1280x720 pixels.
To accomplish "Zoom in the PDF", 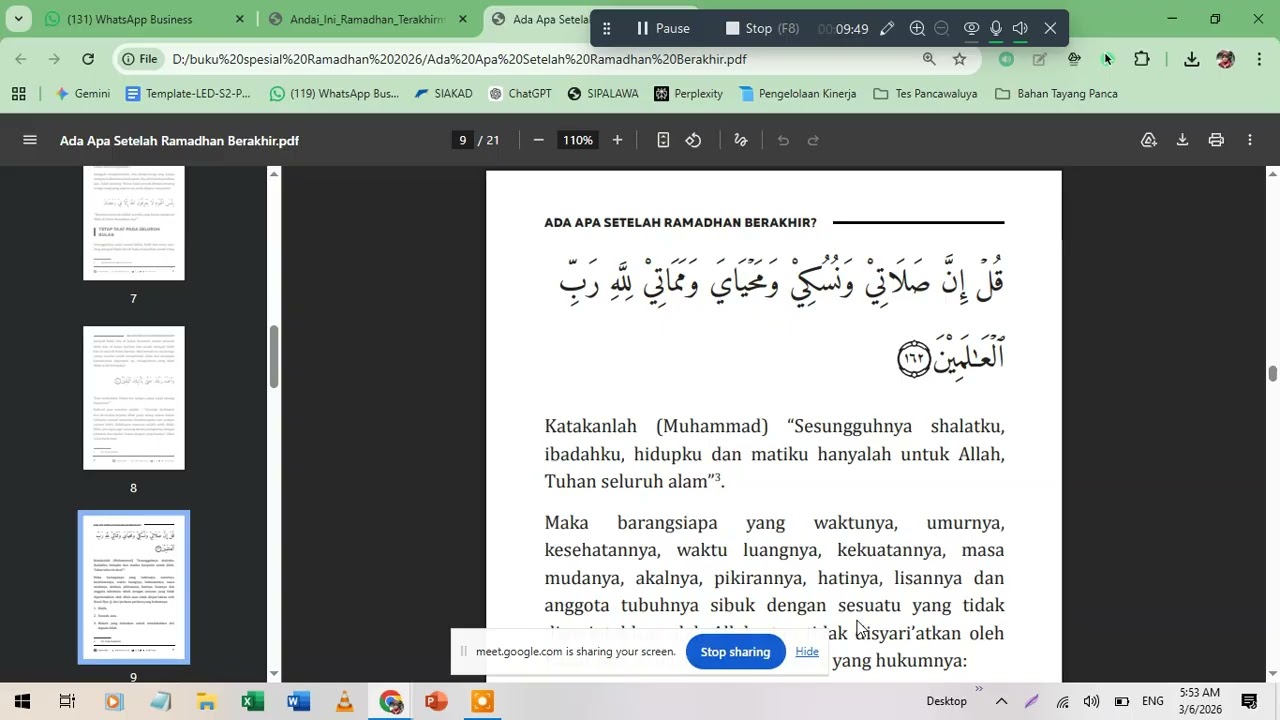I will click(617, 140).
